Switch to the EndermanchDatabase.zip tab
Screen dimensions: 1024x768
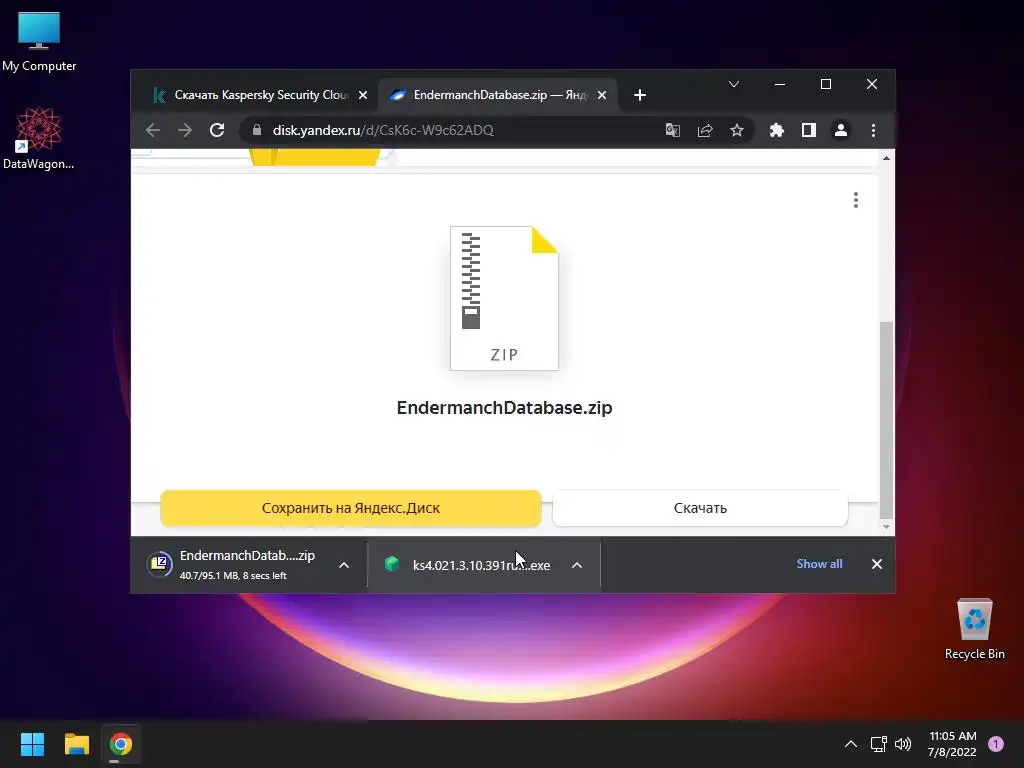tap(498, 95)
